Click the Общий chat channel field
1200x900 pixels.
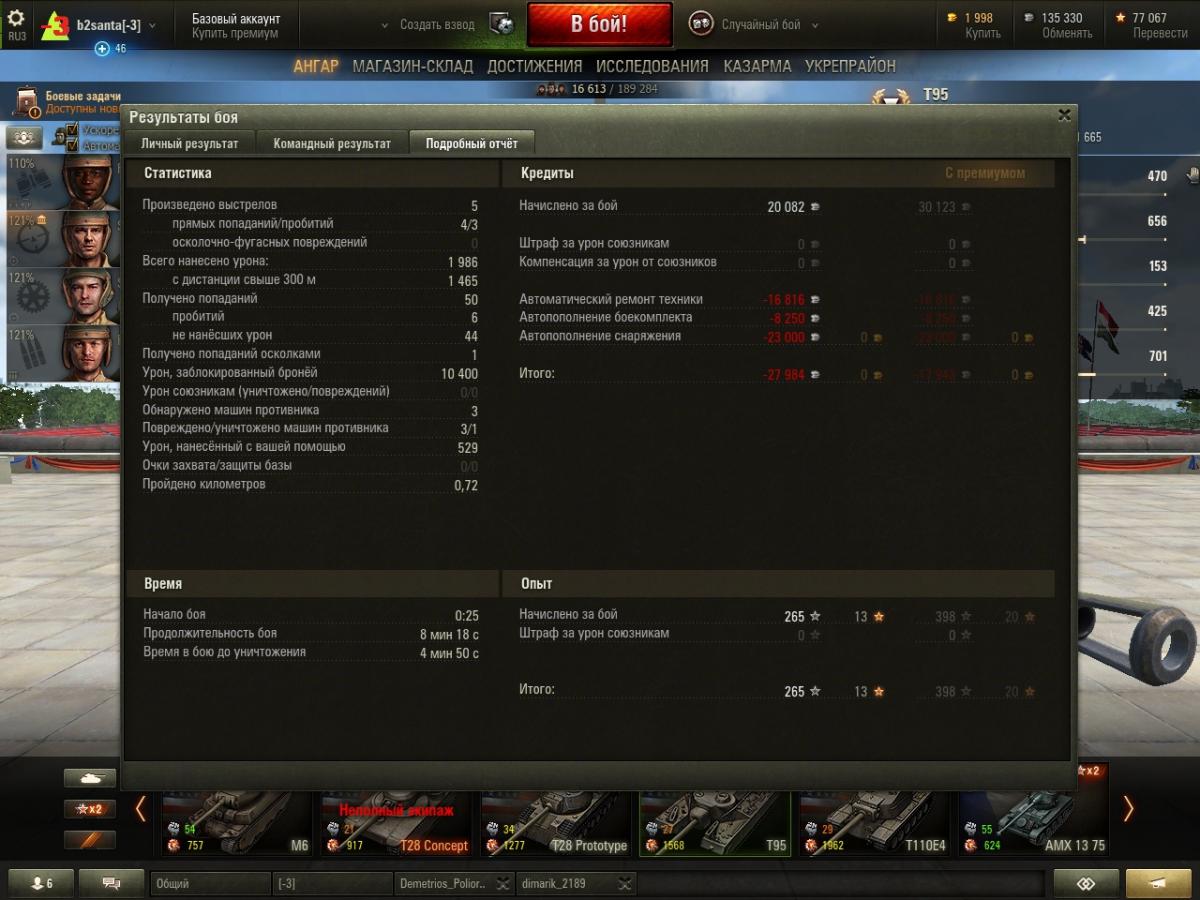209,884
